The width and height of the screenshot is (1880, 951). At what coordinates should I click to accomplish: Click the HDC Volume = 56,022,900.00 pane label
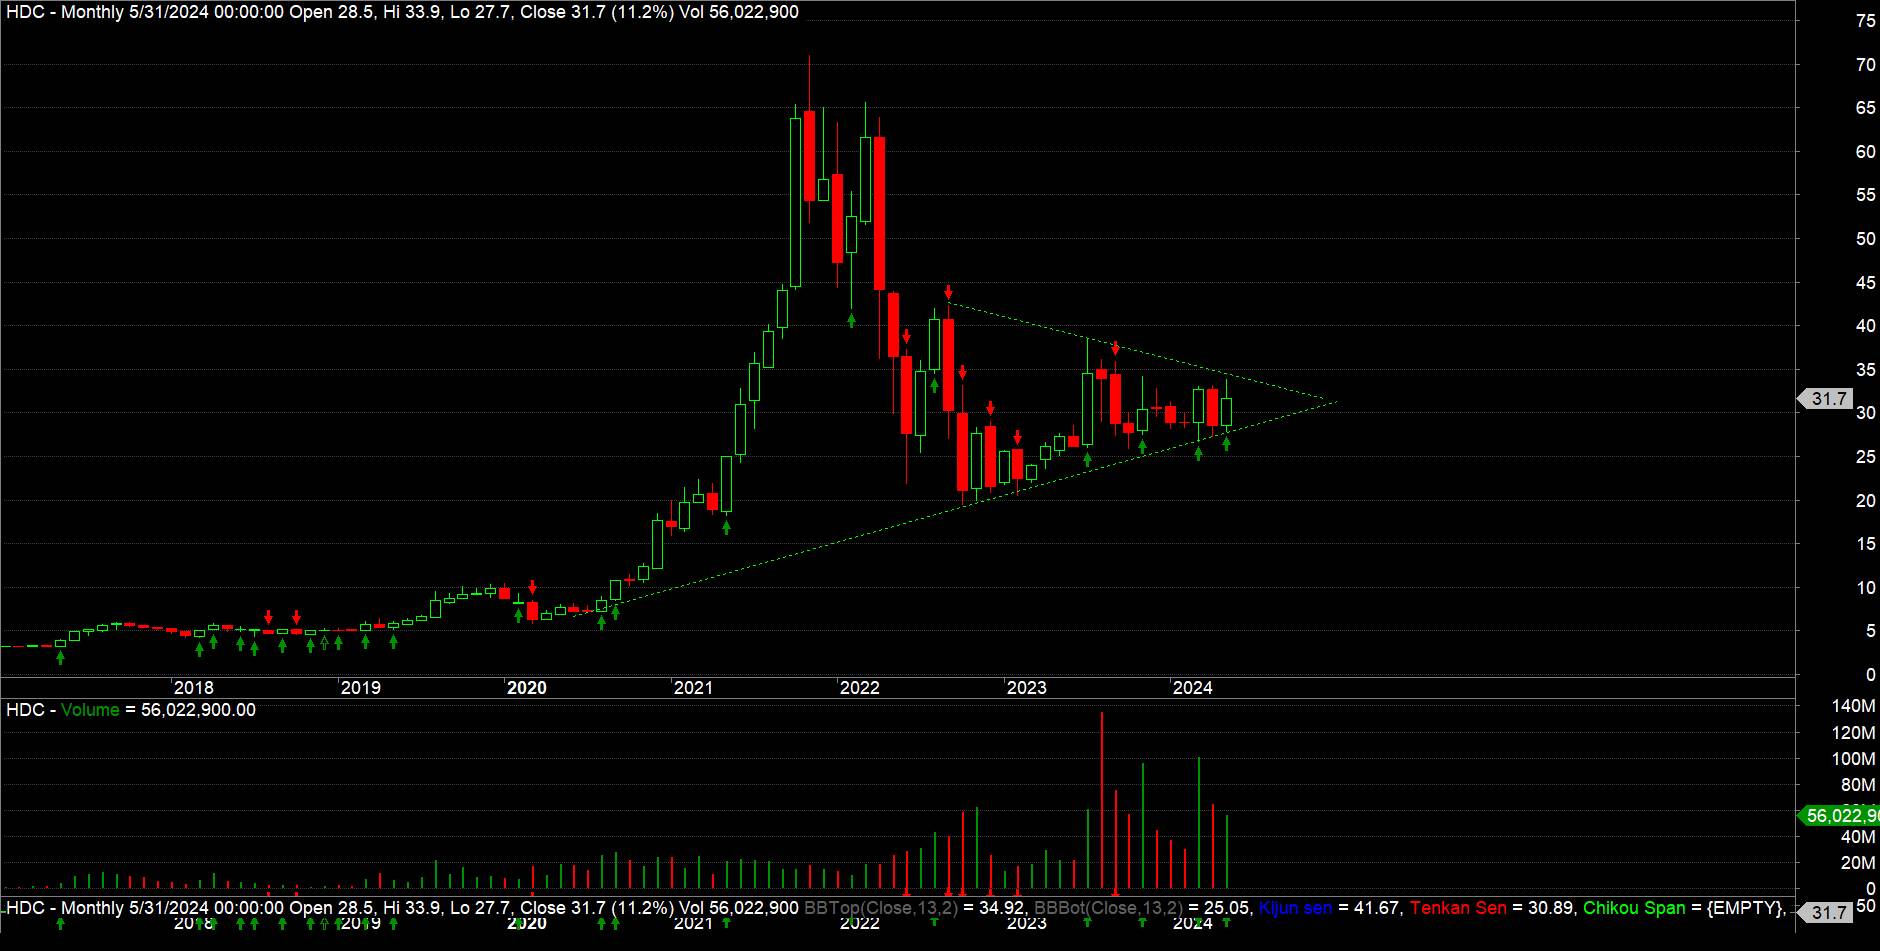pos(131,710)
